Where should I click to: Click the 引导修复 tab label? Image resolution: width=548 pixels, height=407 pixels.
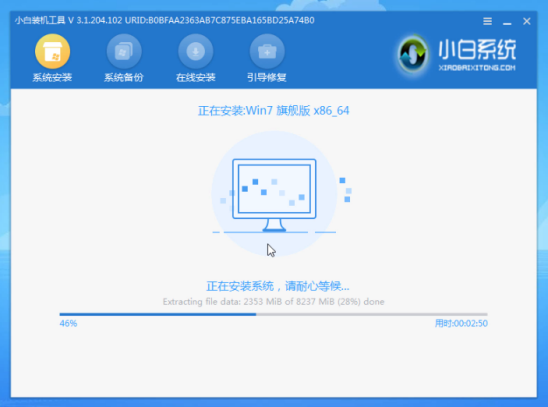point(267,78)
